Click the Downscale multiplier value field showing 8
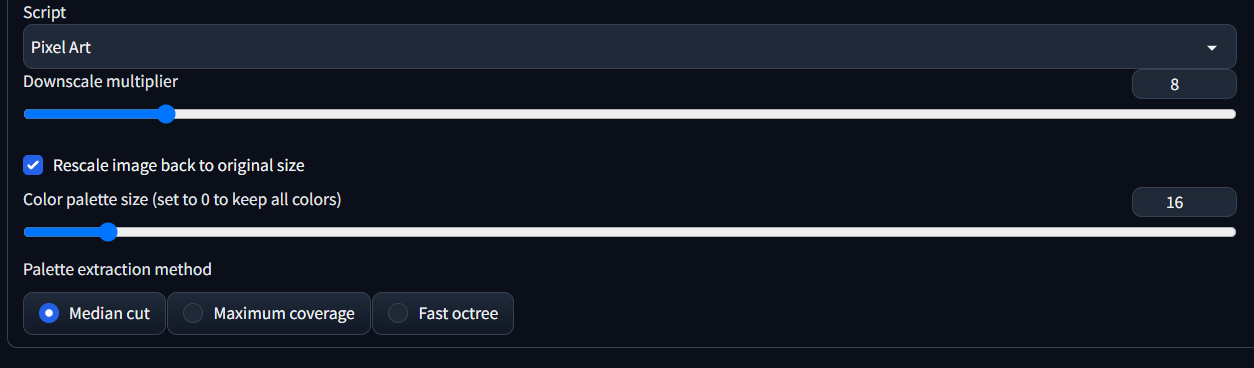This screenshot has width=1254, height=368. click(1183, 85)
